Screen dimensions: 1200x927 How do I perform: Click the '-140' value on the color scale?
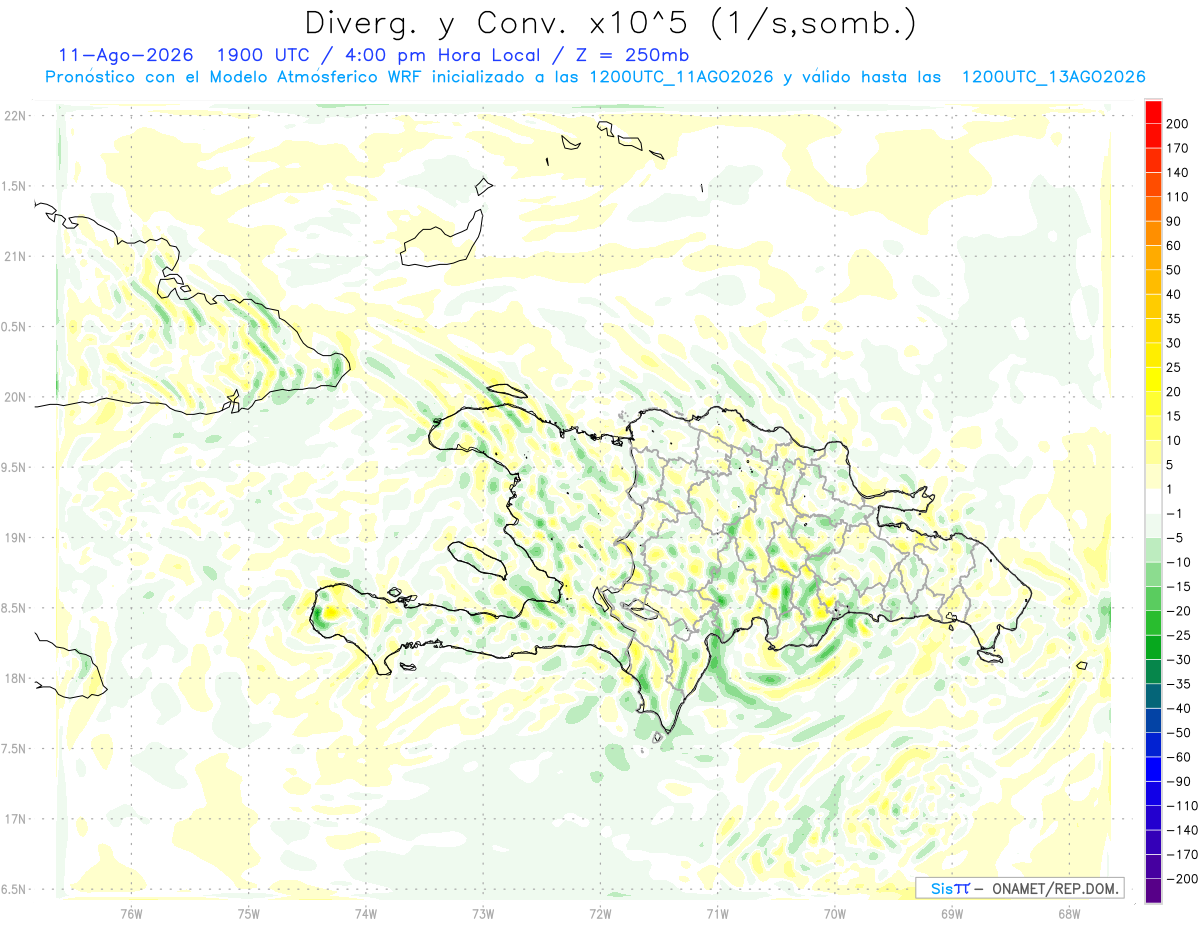[x=1180, y=830]
